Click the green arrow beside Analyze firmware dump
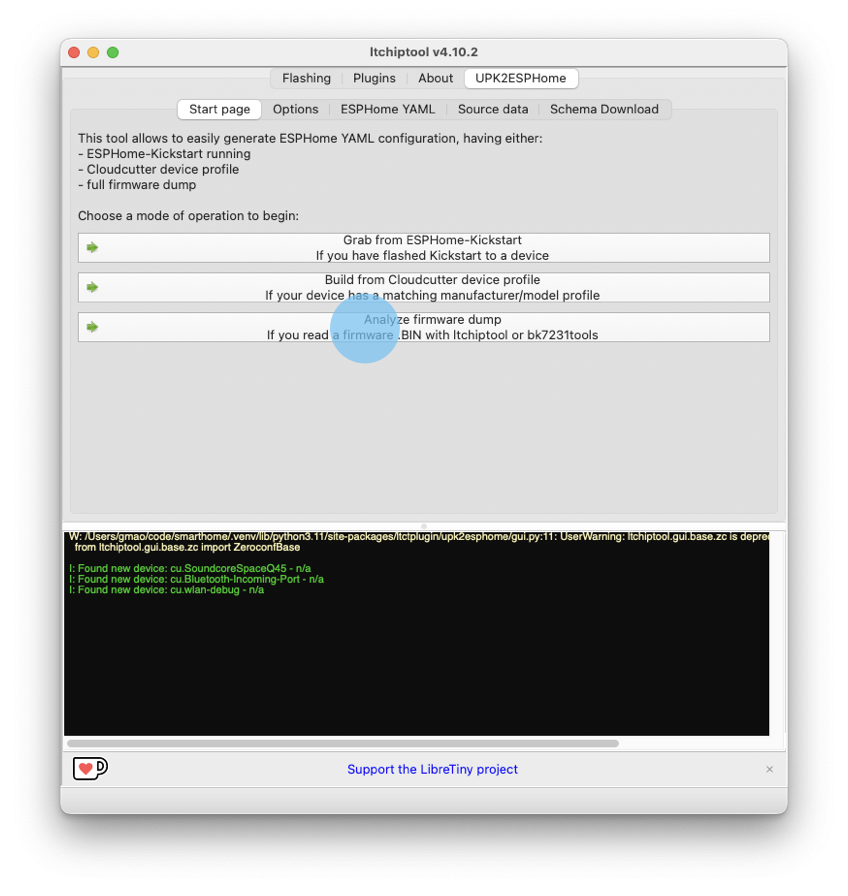Screen dimensions: 848x896 coord(91,327)
